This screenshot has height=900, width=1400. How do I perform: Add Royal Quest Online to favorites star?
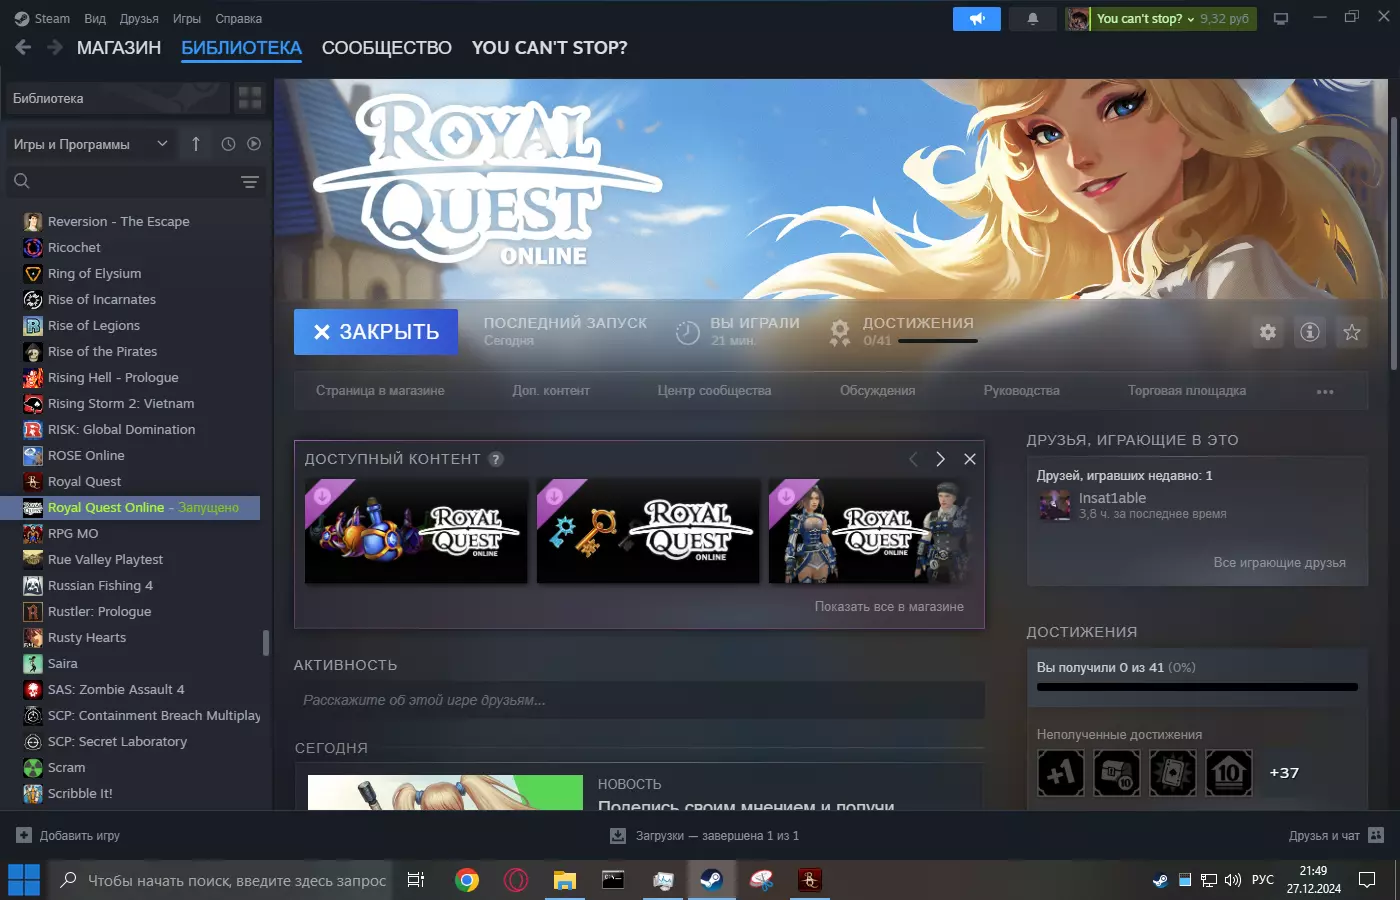[x=1352, y=332]
